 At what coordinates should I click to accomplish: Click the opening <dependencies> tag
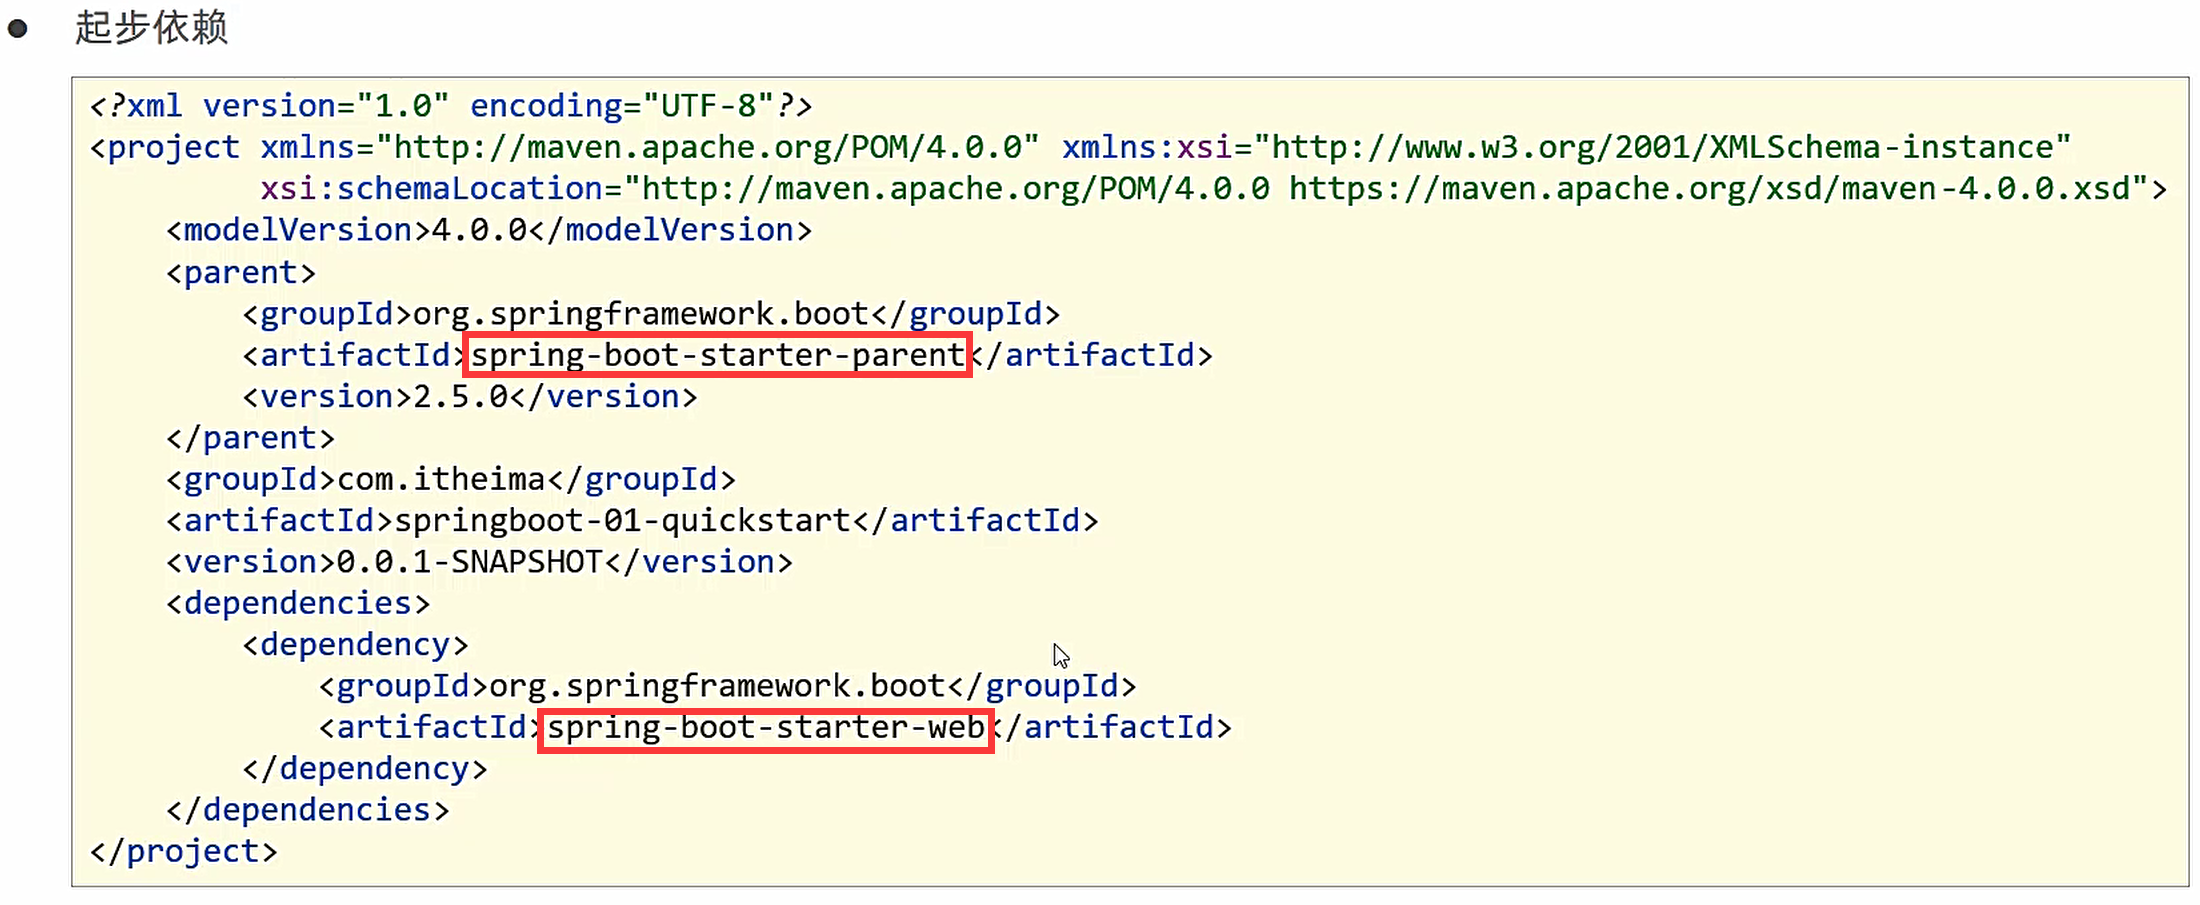[298, 604]
